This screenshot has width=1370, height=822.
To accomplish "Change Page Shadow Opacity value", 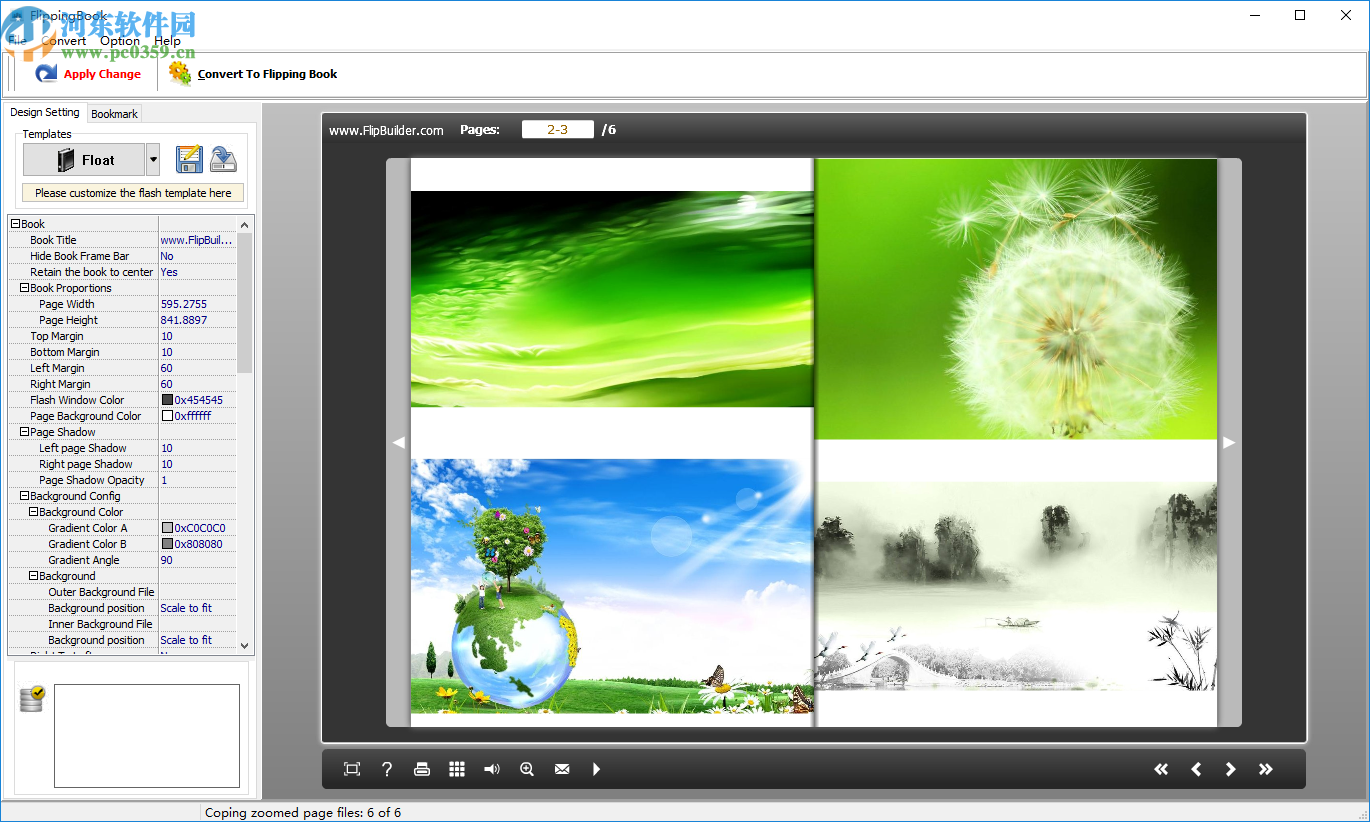I will pos(197,479).
